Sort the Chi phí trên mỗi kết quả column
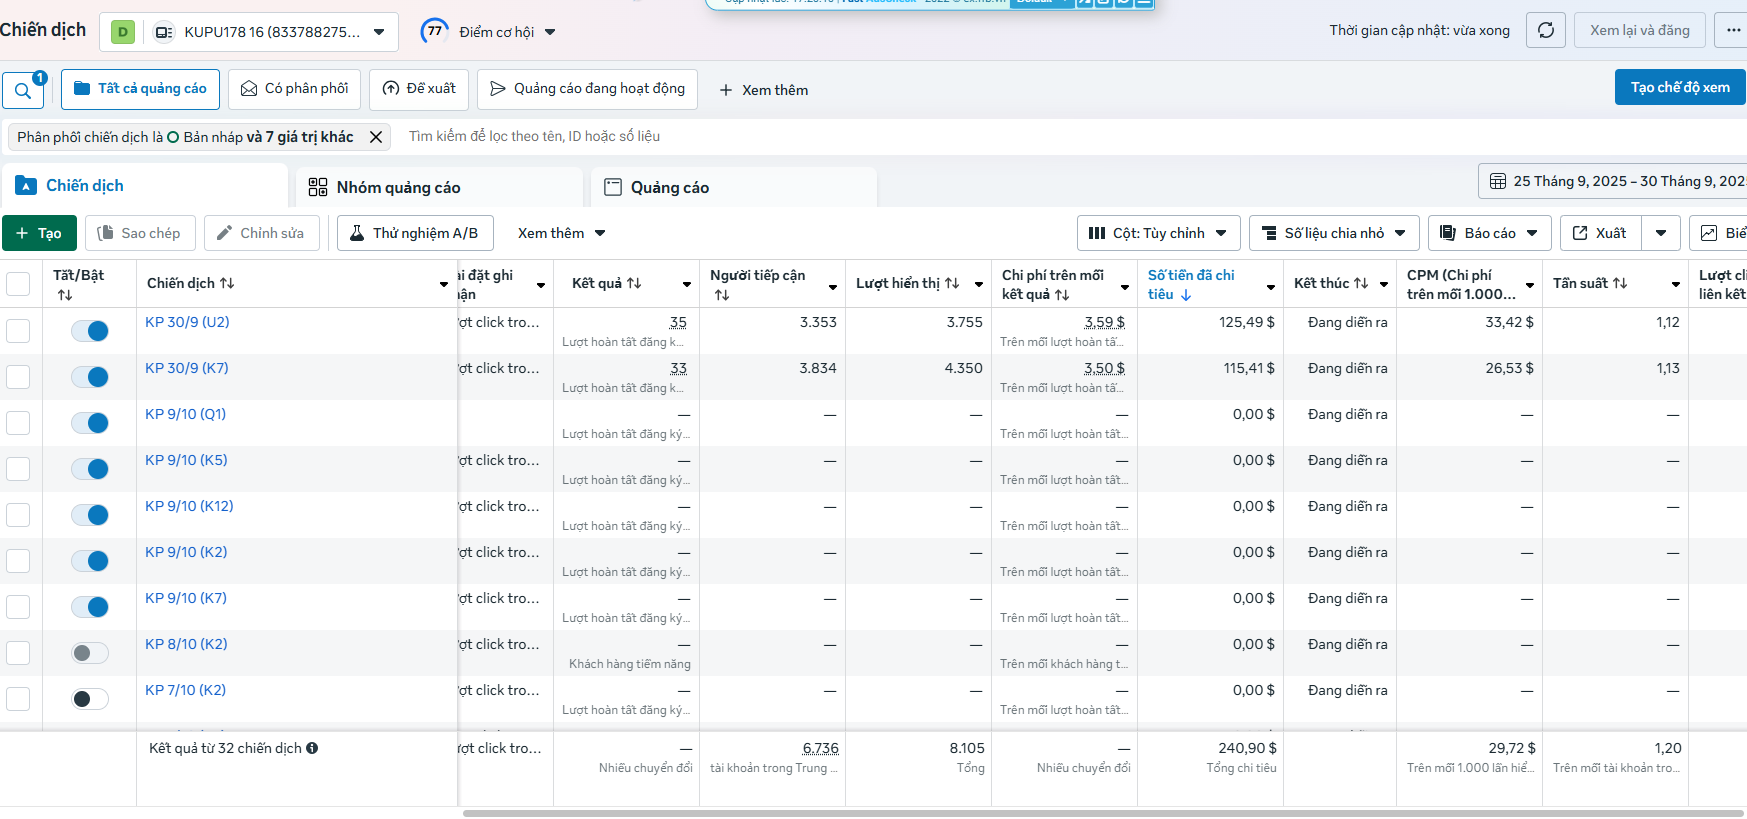 pos(1062,295)
